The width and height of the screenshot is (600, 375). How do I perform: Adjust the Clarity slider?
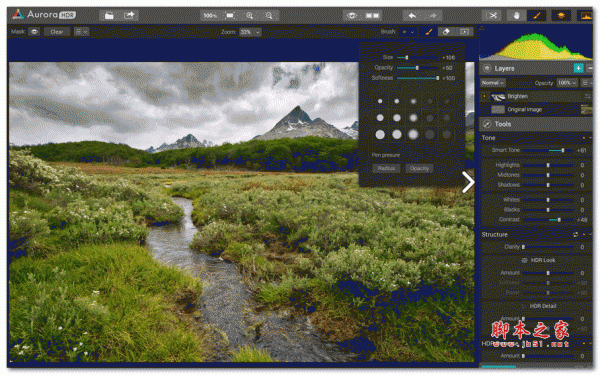click(x=548, y=247)
